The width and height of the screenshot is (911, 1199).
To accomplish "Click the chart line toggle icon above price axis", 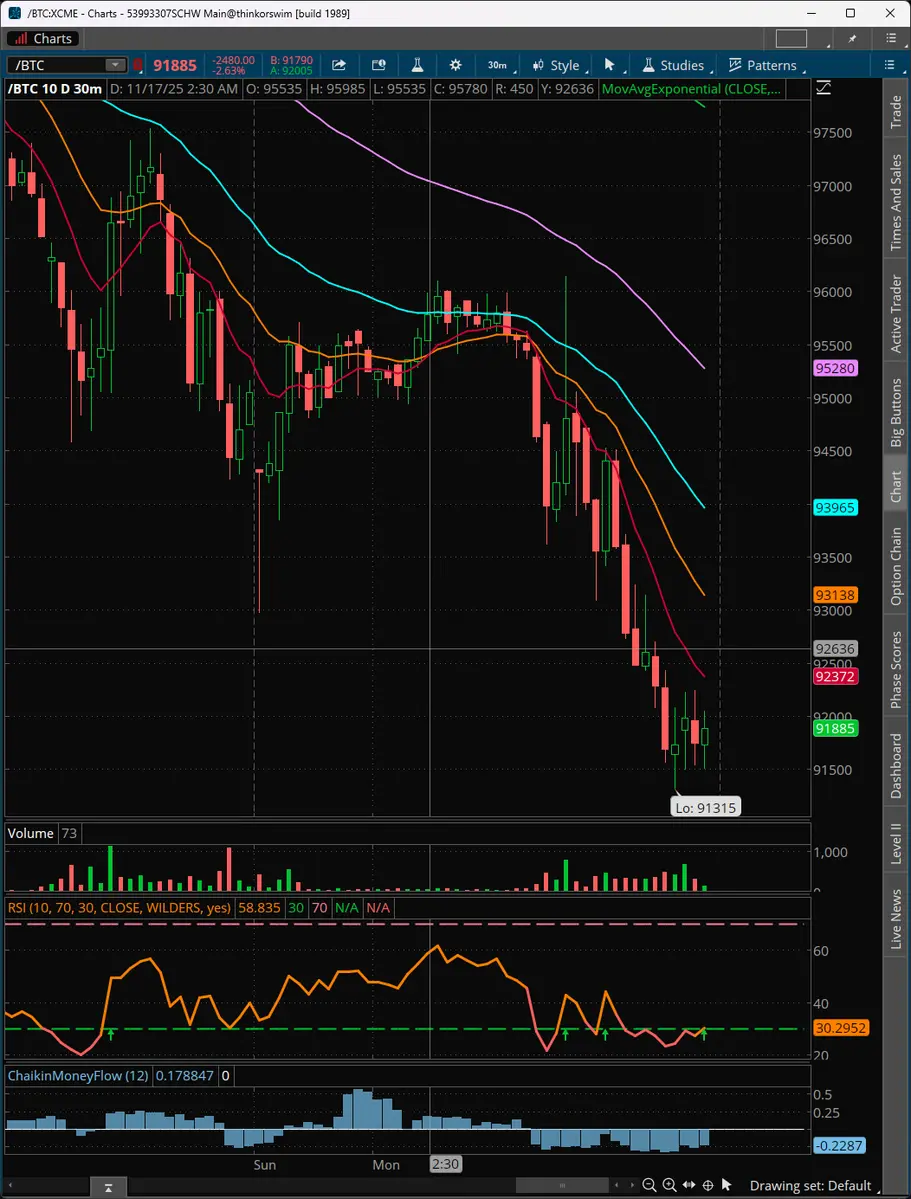I will (823, 89).
